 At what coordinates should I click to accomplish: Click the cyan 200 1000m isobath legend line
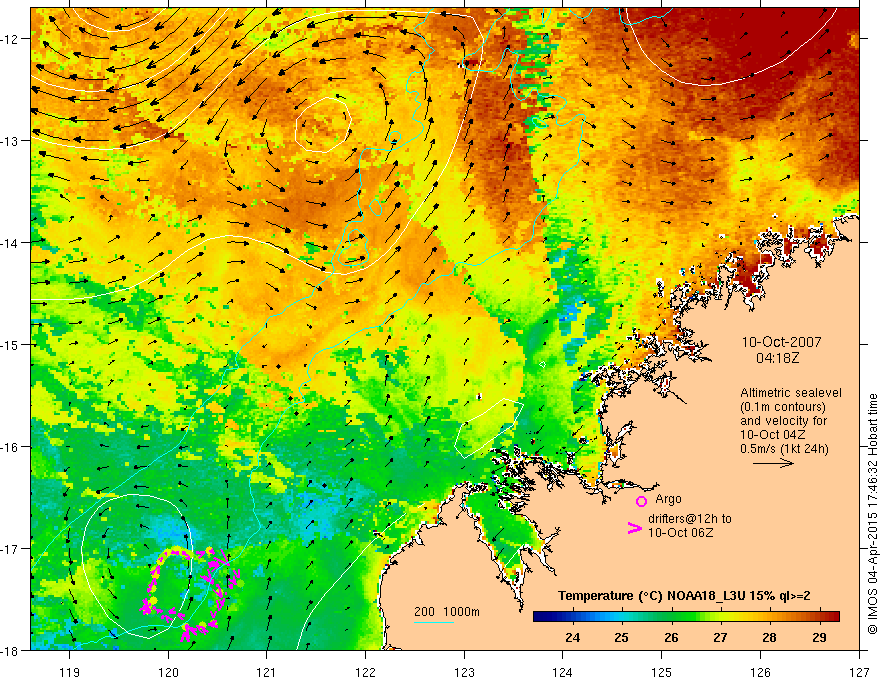tap(434, 623)
